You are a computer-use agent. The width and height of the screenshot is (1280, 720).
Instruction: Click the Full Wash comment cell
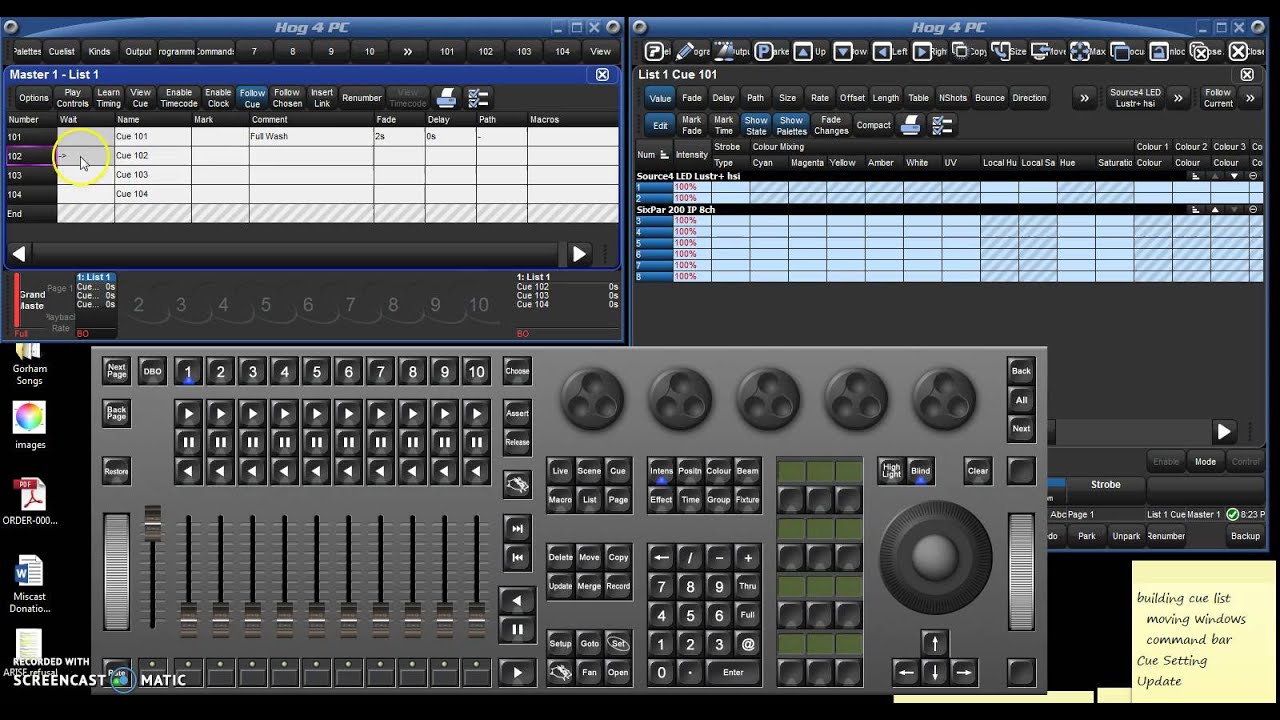(x=311, y=136)
